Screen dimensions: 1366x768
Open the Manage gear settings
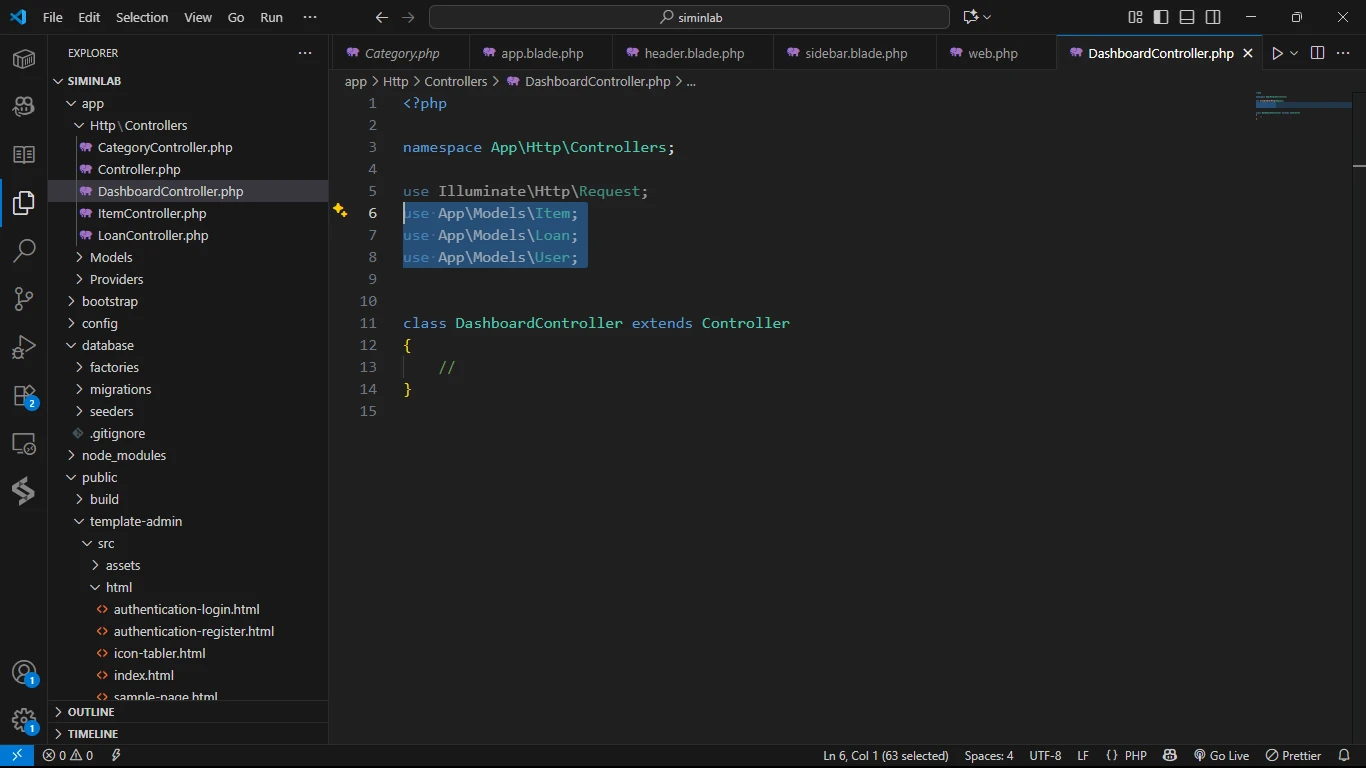coord(24,721)
